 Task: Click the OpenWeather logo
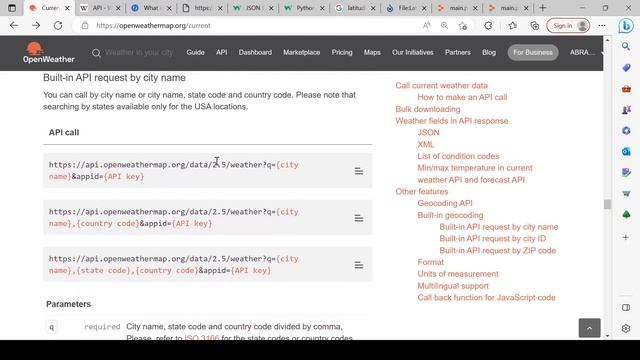(x=49, y=53)
